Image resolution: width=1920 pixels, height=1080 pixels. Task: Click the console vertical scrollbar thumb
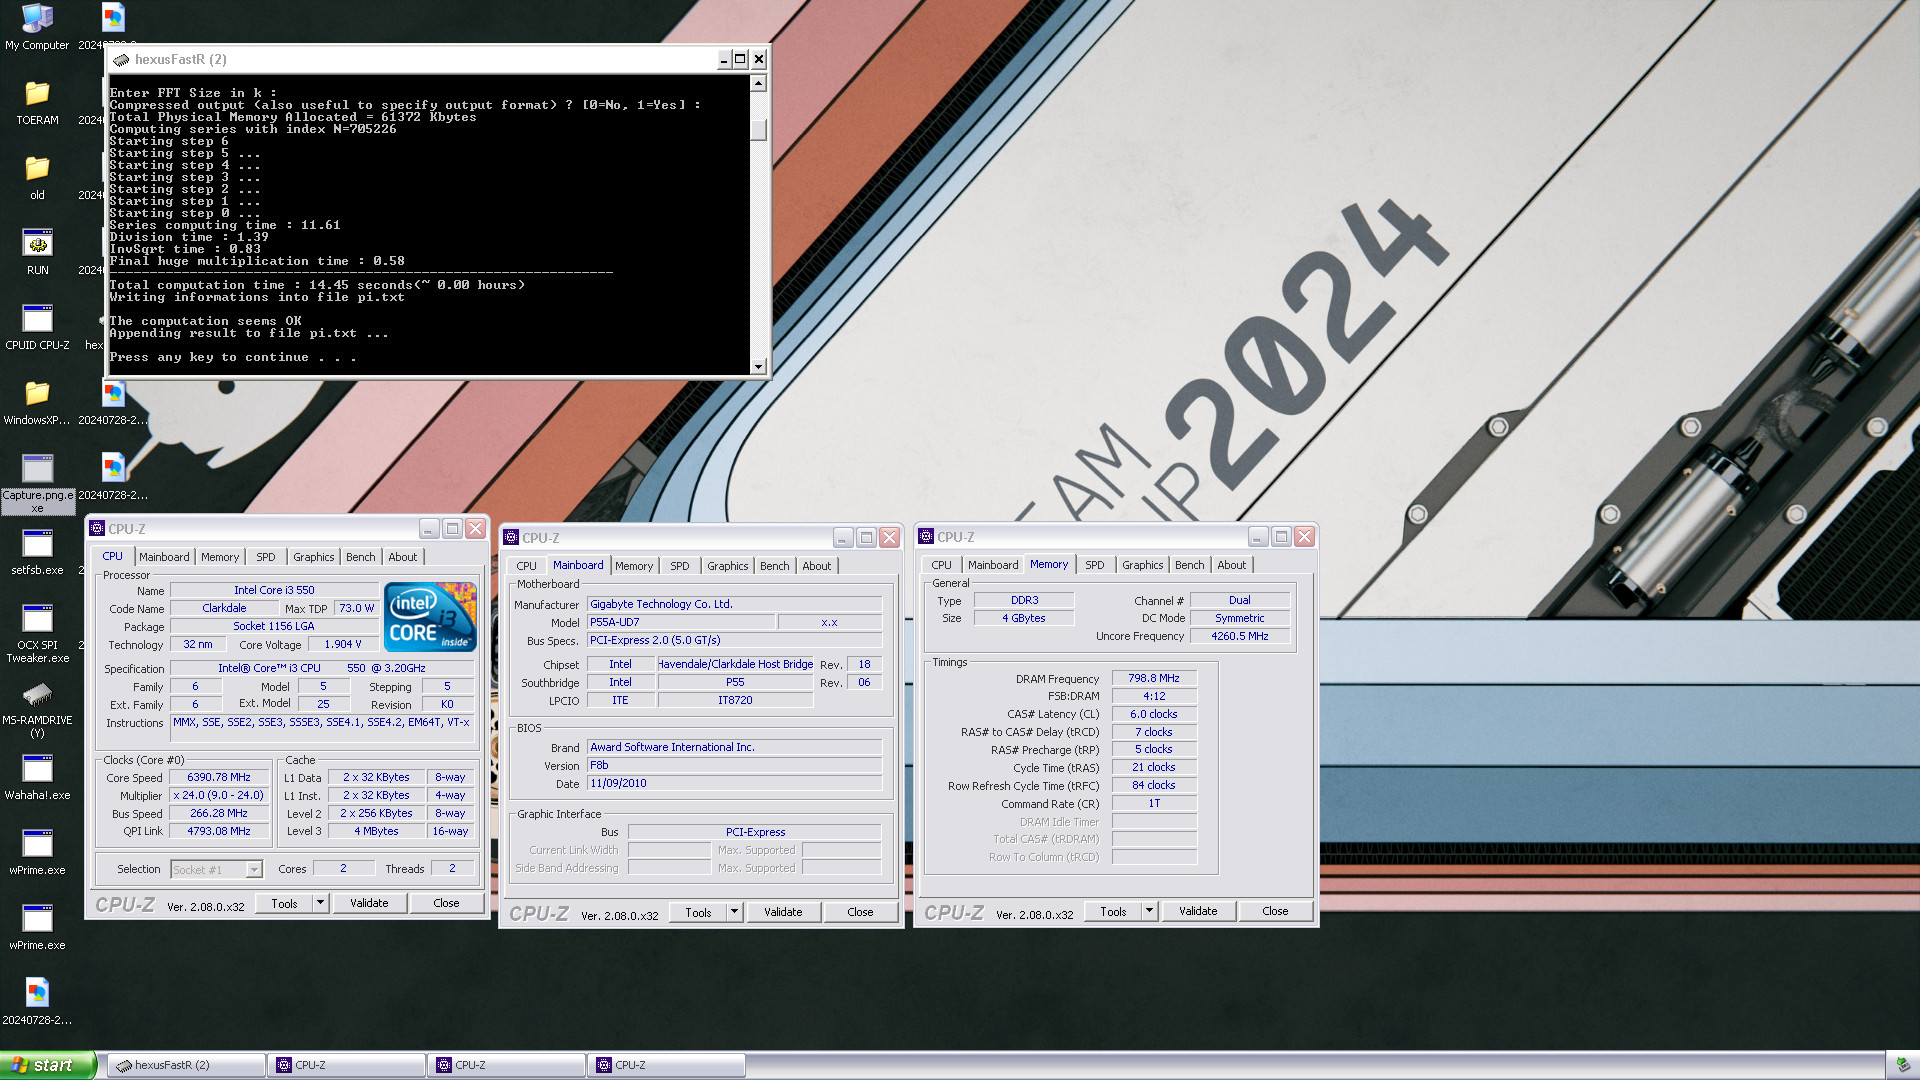[759, 130]
